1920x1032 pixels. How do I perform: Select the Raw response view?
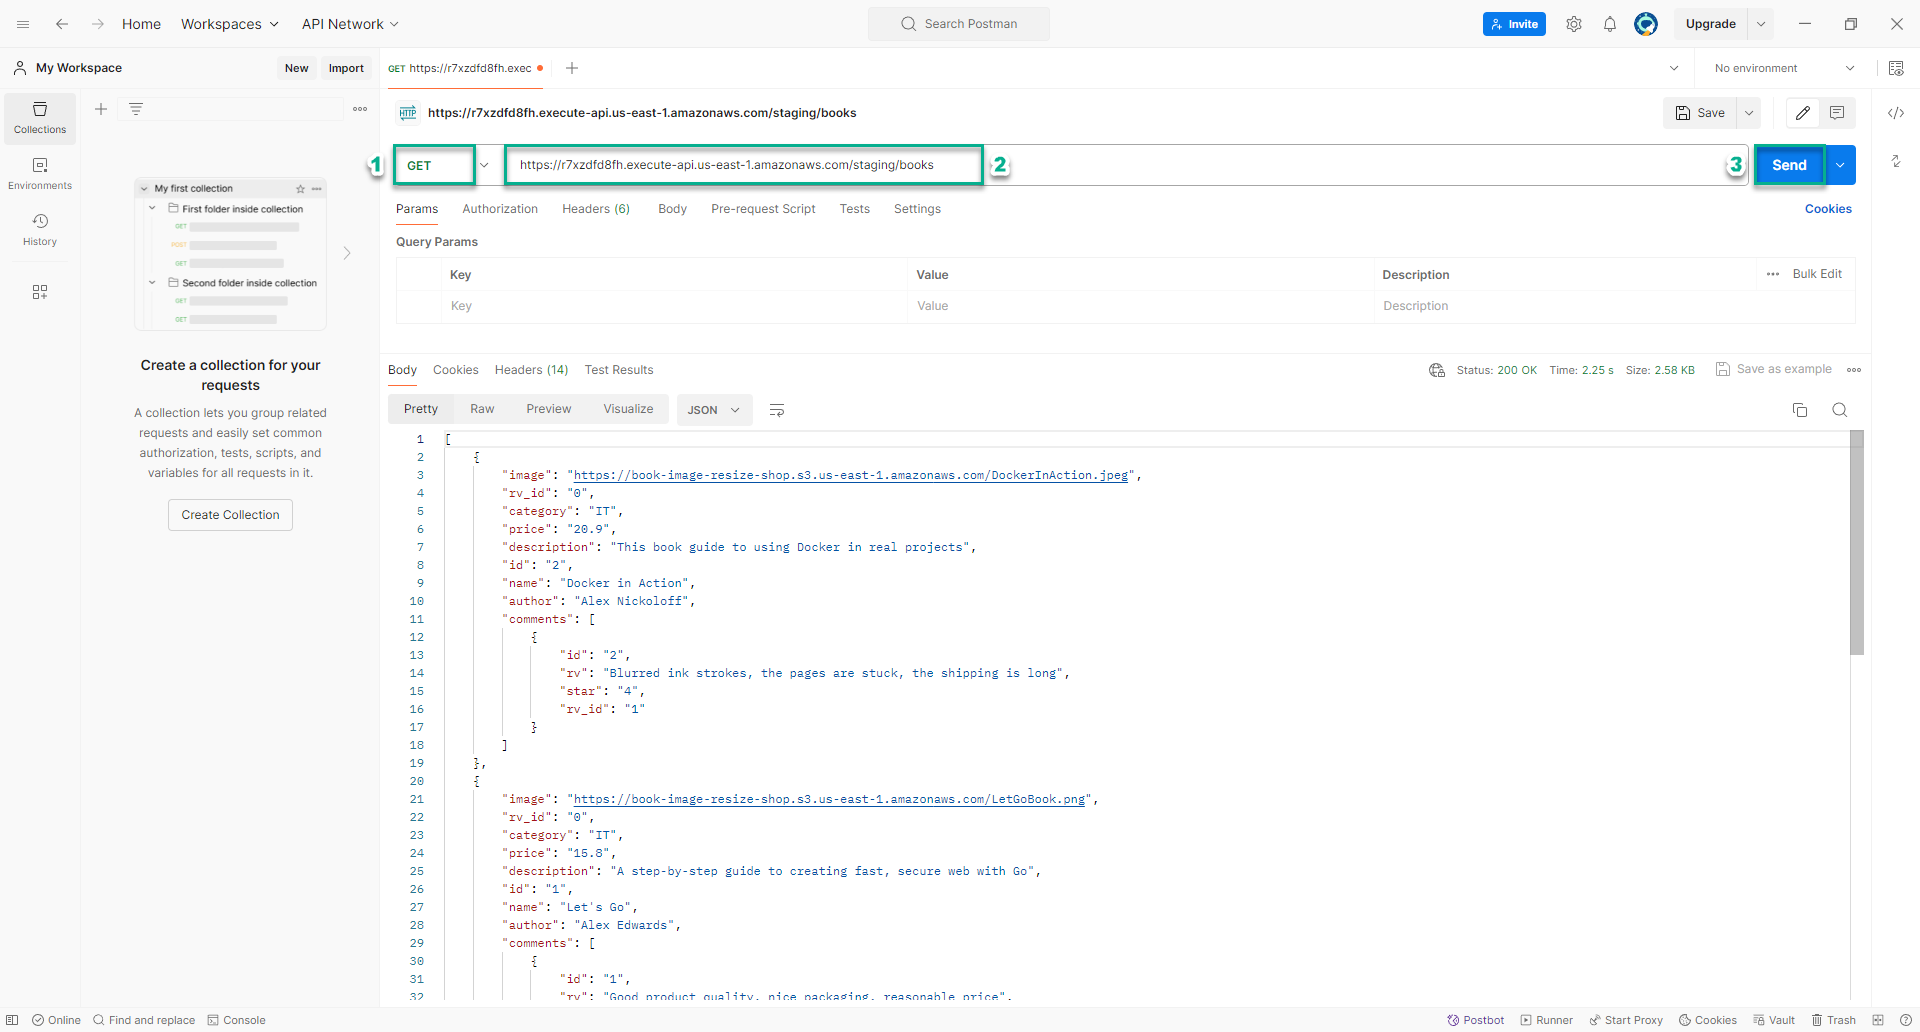click(x=482, y=409)
